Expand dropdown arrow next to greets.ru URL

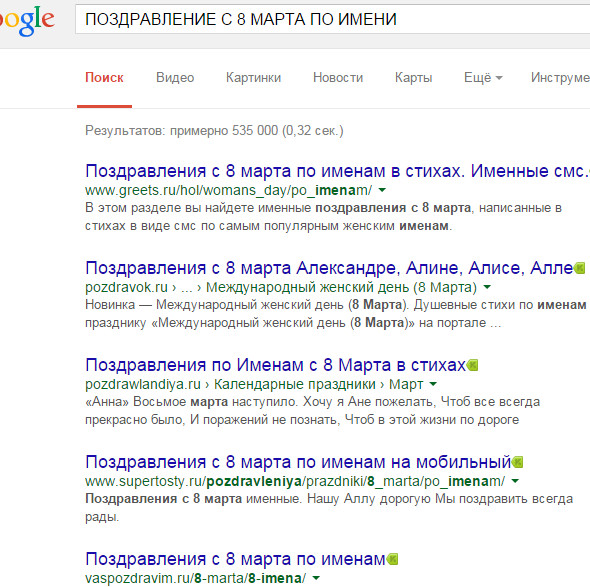382,190
